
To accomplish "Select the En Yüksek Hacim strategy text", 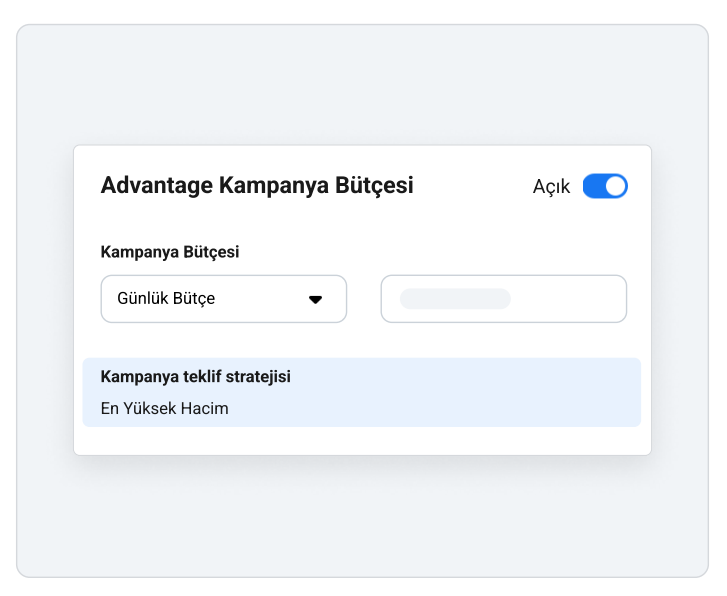I will pyautogui.click(x=165, y=409).
